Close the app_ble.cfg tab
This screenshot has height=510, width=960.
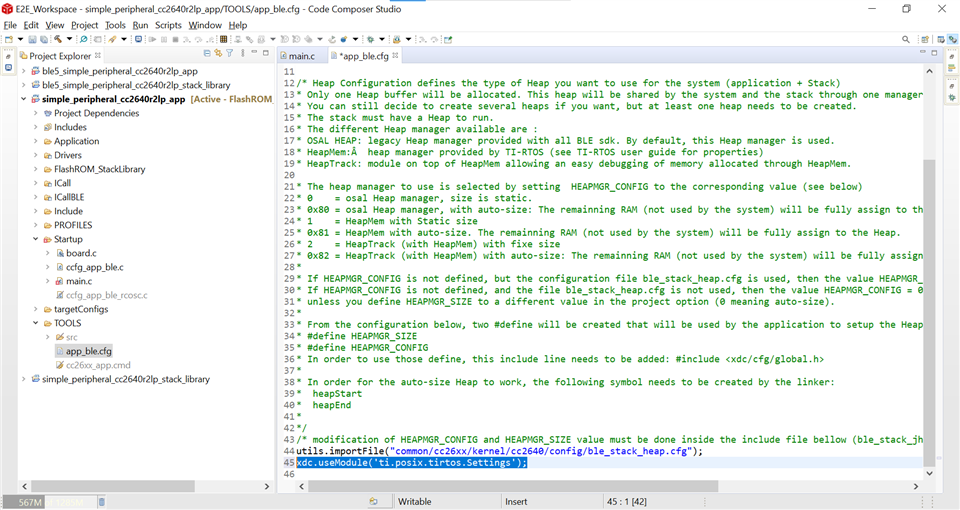[x=396, y=55]
